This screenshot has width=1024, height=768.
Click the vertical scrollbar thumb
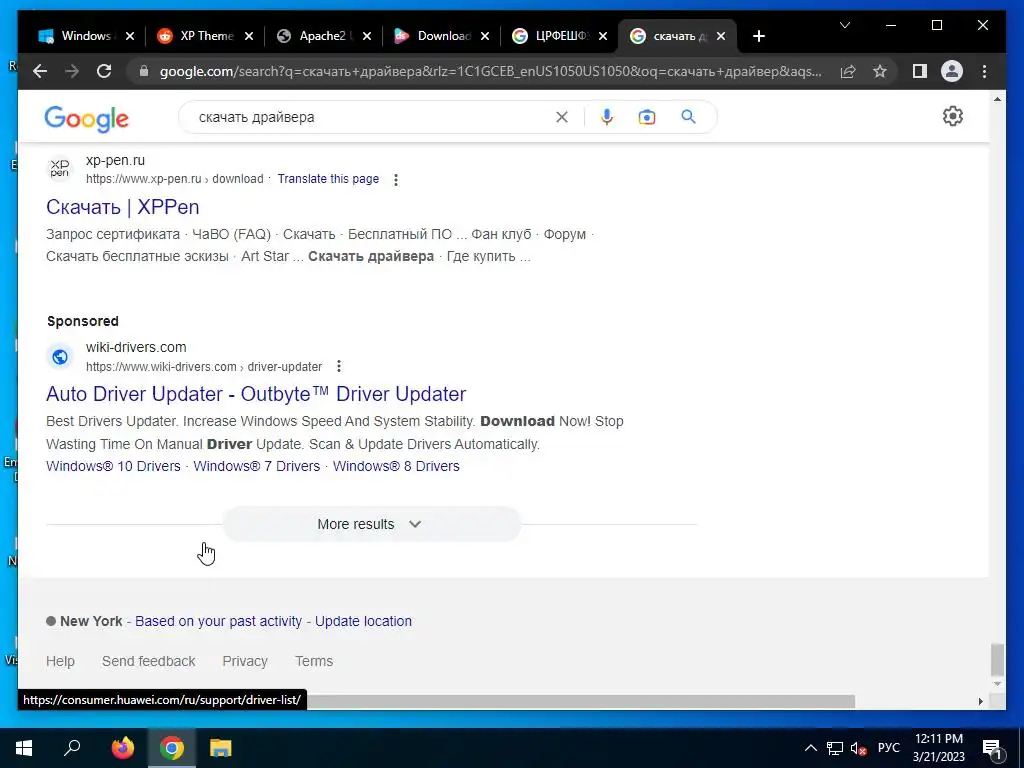pyautogui.click(x=997, y=660)
